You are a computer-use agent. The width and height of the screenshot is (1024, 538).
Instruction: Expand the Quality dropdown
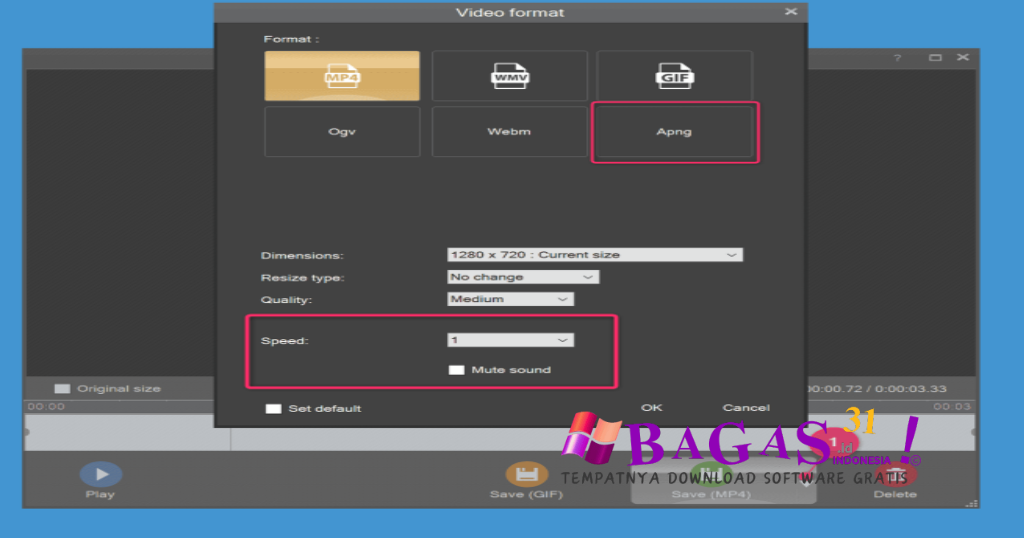[x=510, y=299]
